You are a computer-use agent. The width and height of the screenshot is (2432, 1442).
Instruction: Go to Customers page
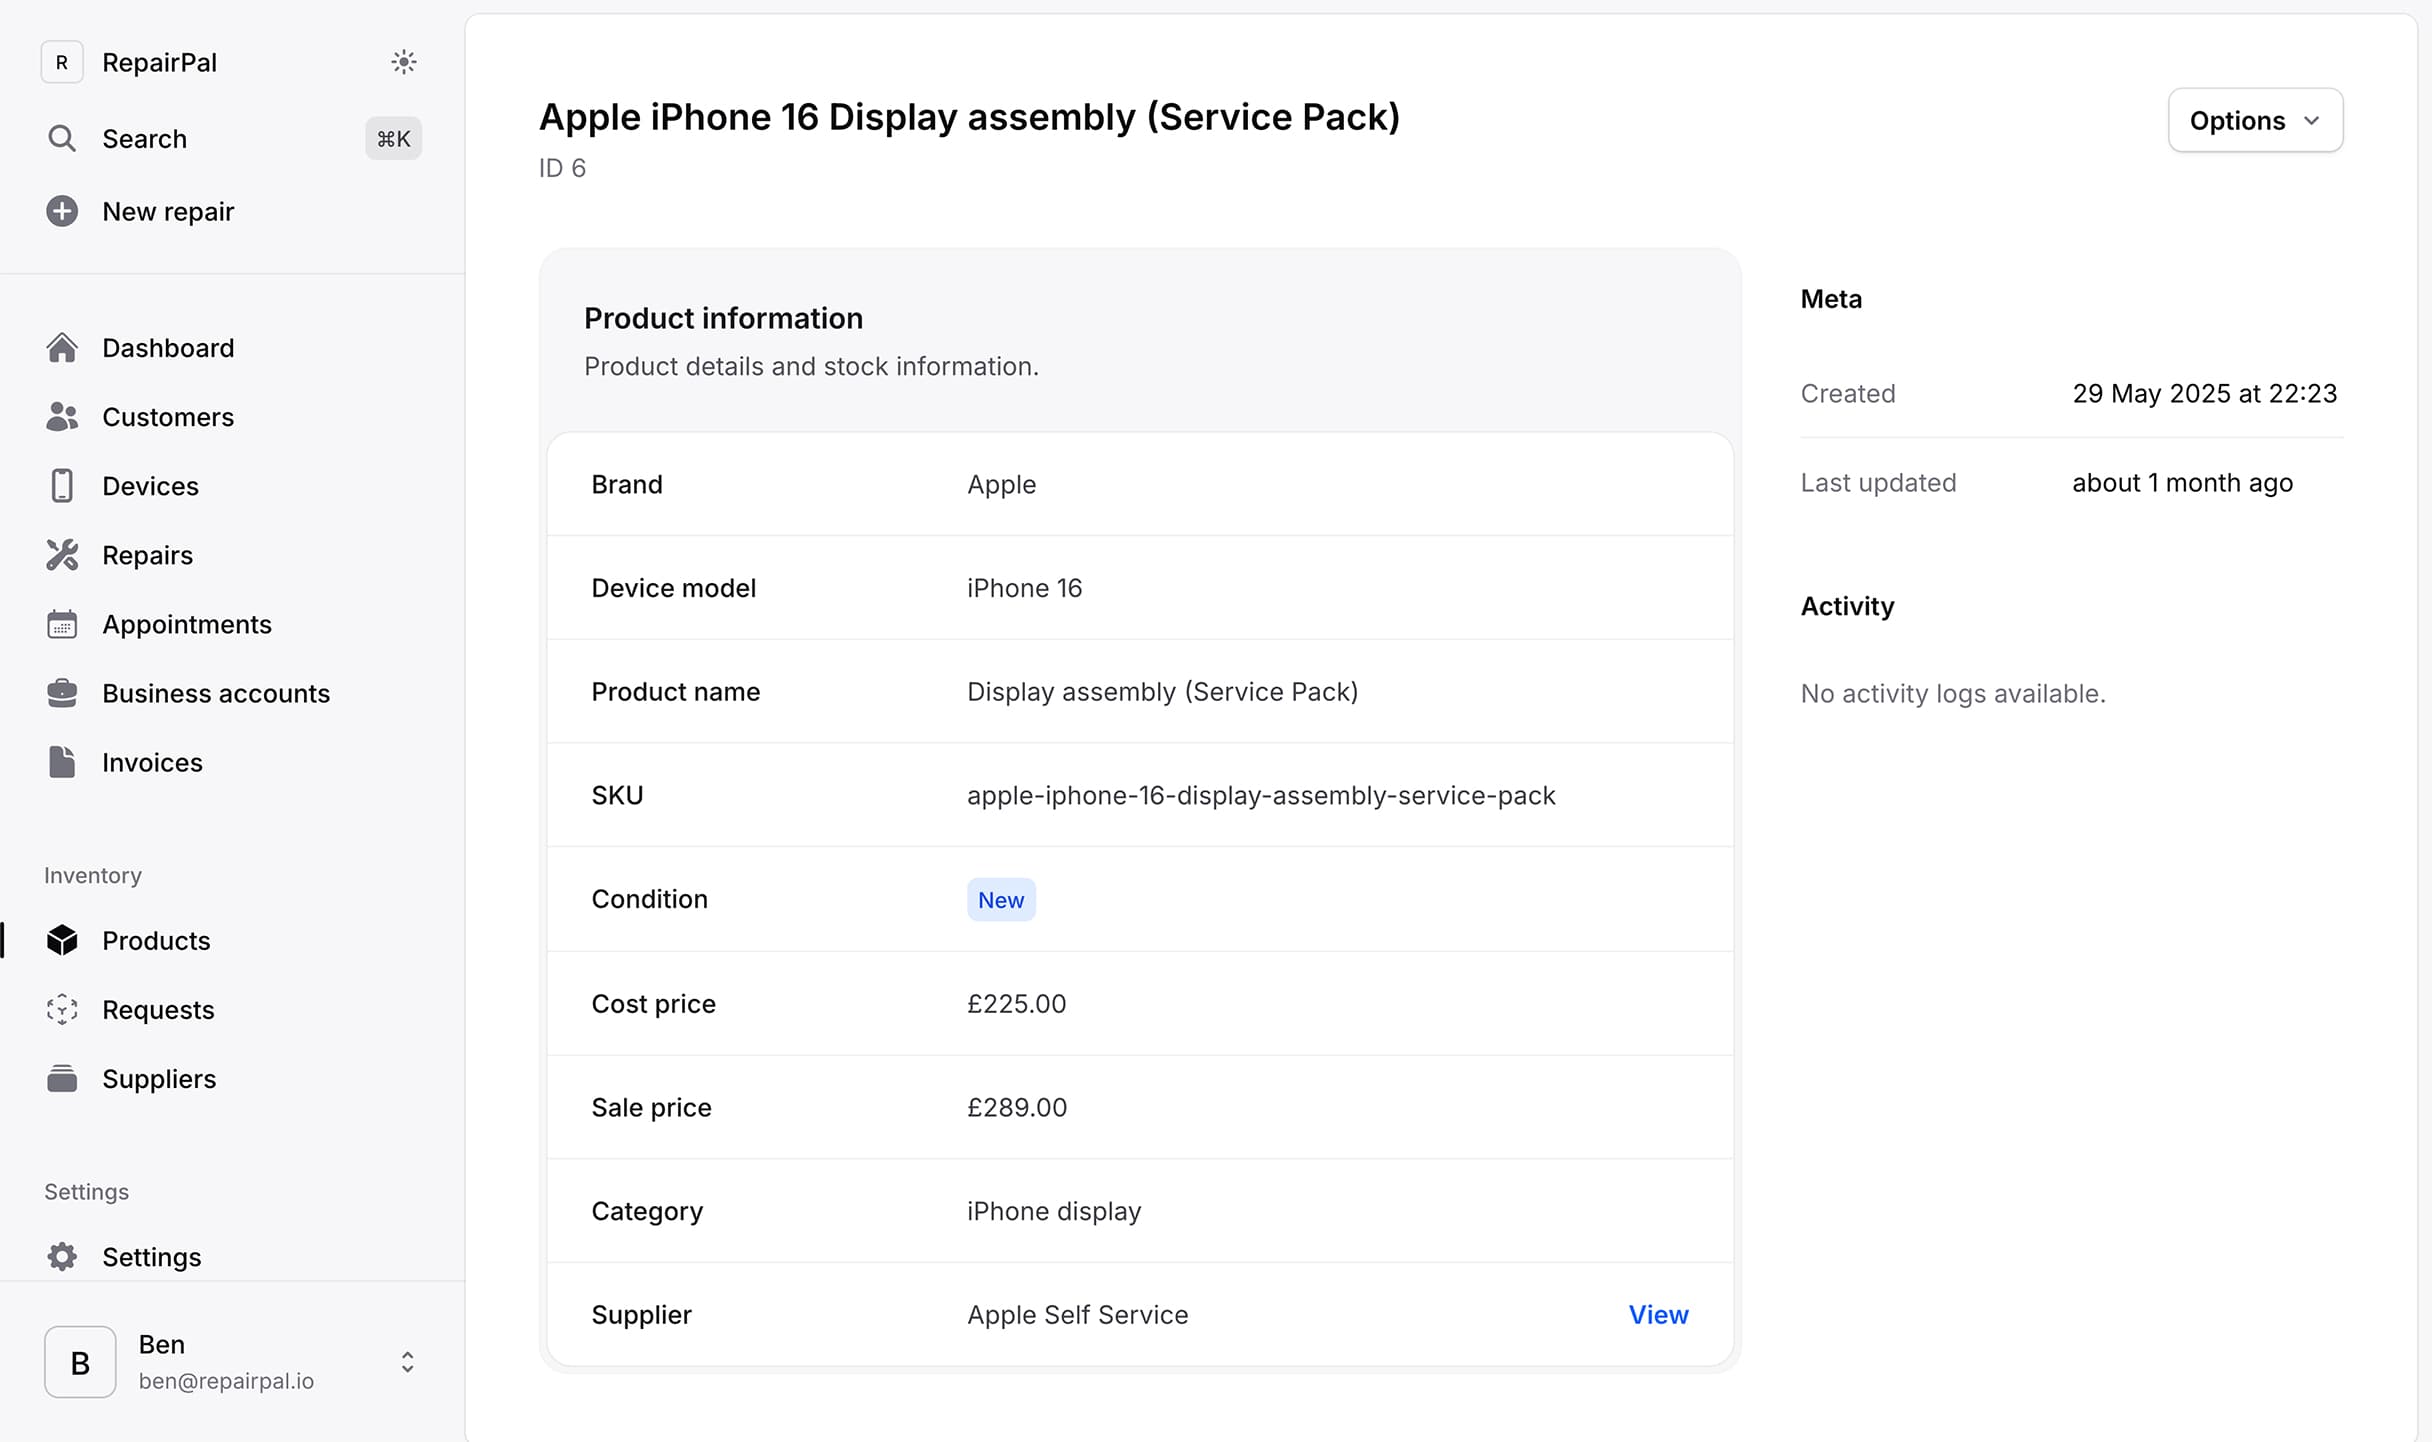(168, 416)
